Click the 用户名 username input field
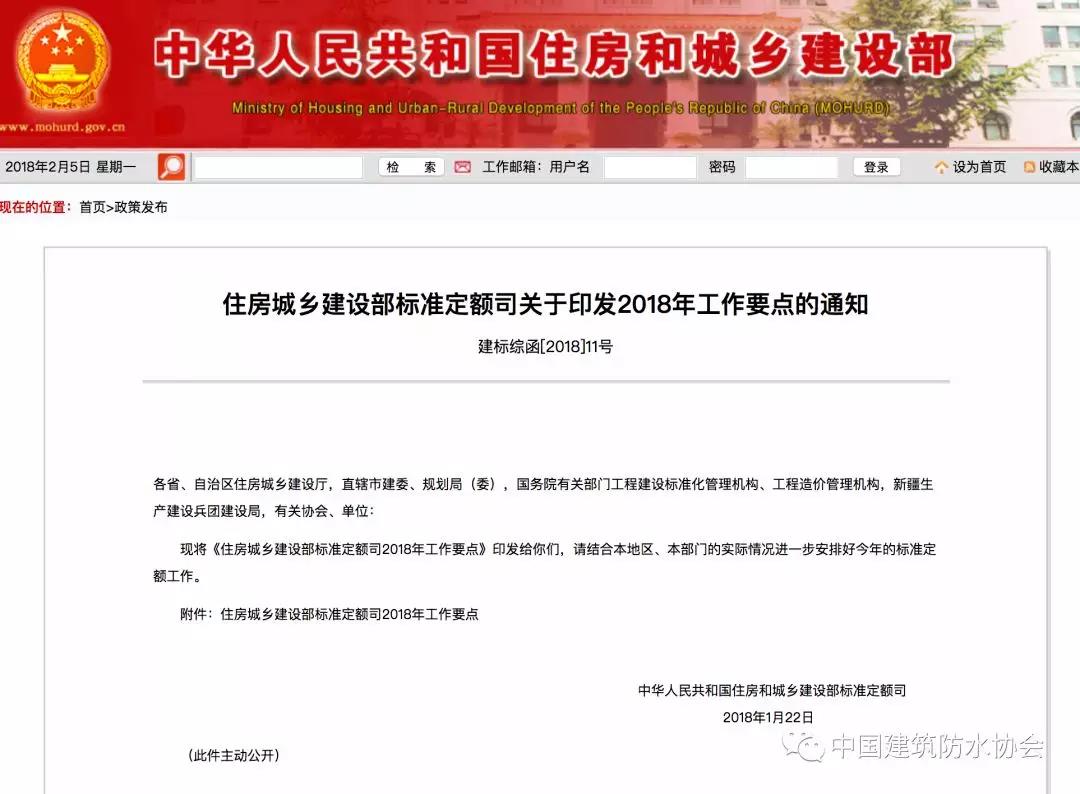 [x=649, y=167]
